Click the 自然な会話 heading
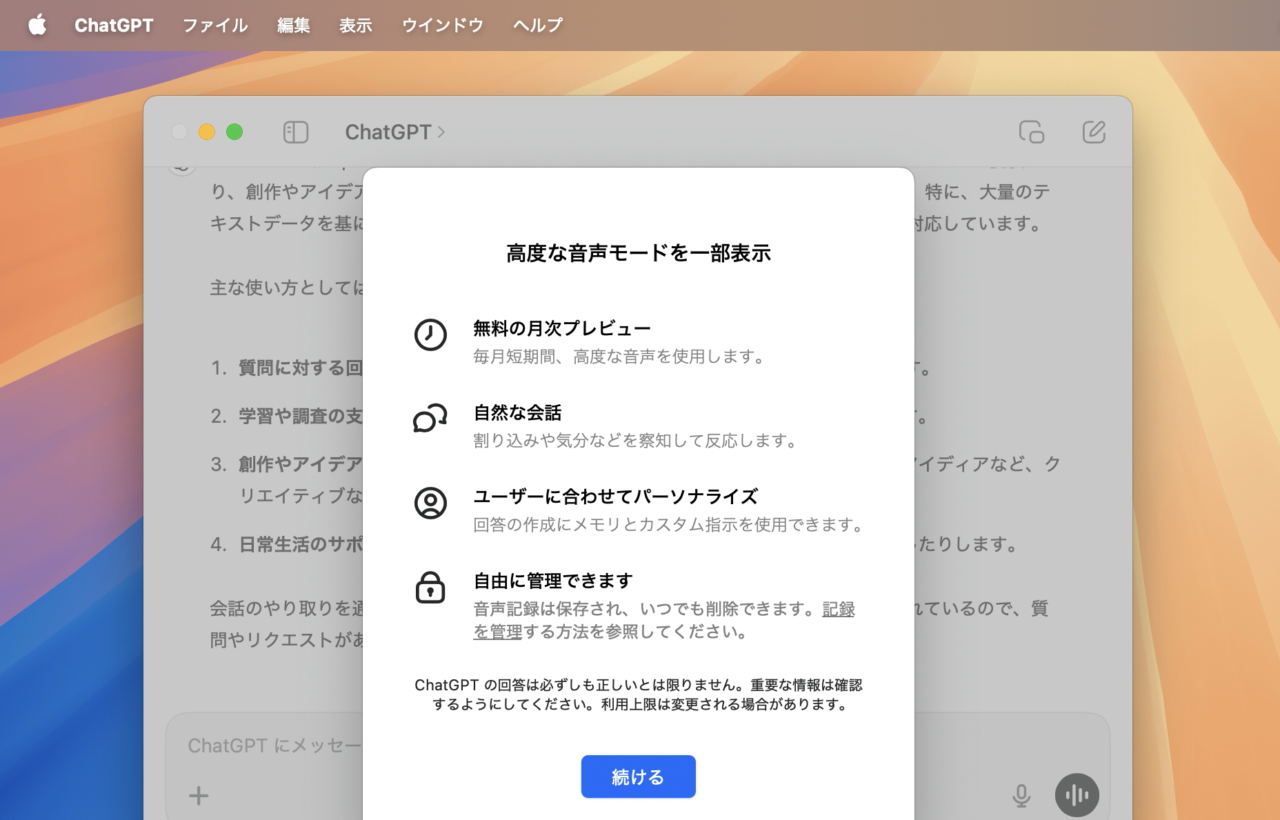Viewport: 1280px width, 820px height. click(x=517, y=412)
